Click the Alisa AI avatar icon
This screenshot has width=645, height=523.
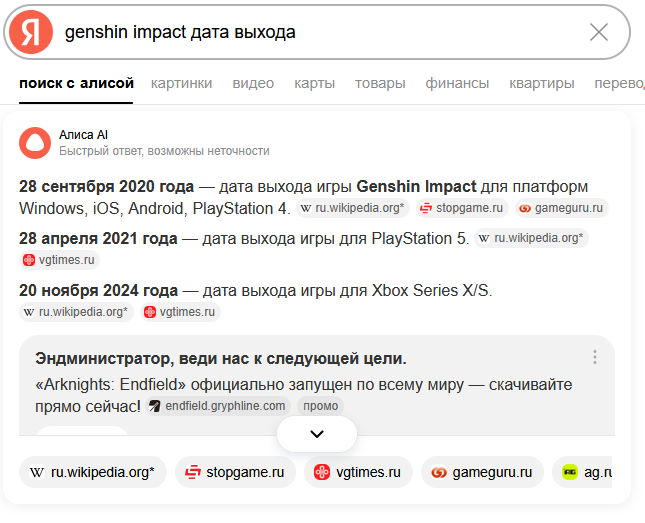(35, 143)
